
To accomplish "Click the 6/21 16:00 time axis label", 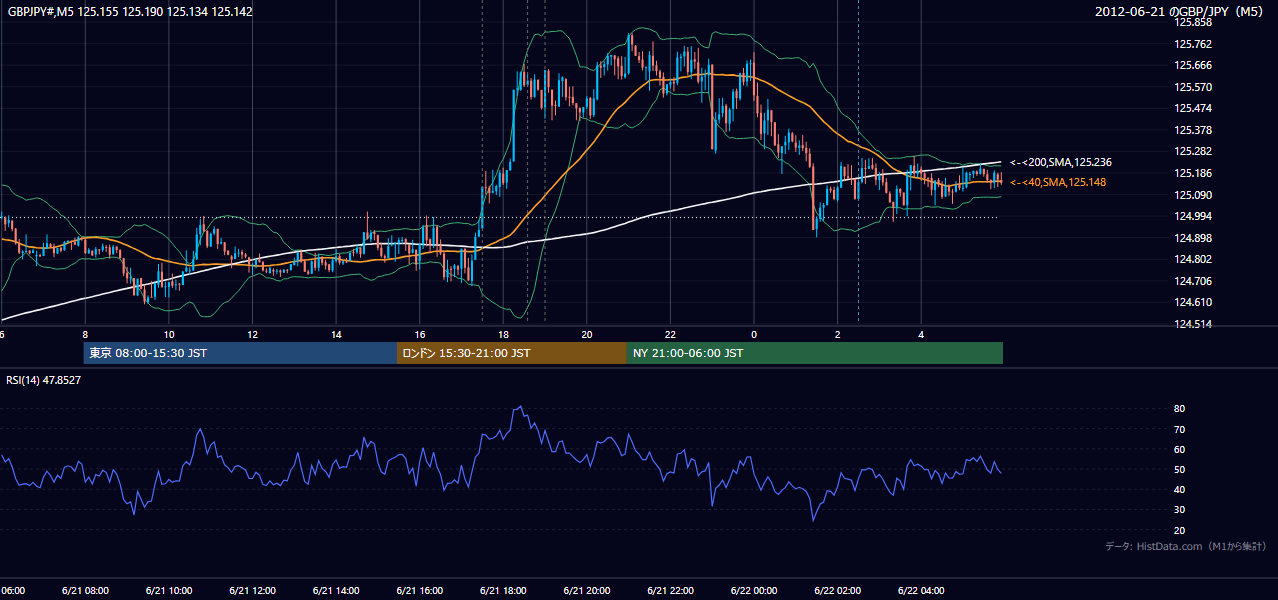I will (x=419, y=591).
